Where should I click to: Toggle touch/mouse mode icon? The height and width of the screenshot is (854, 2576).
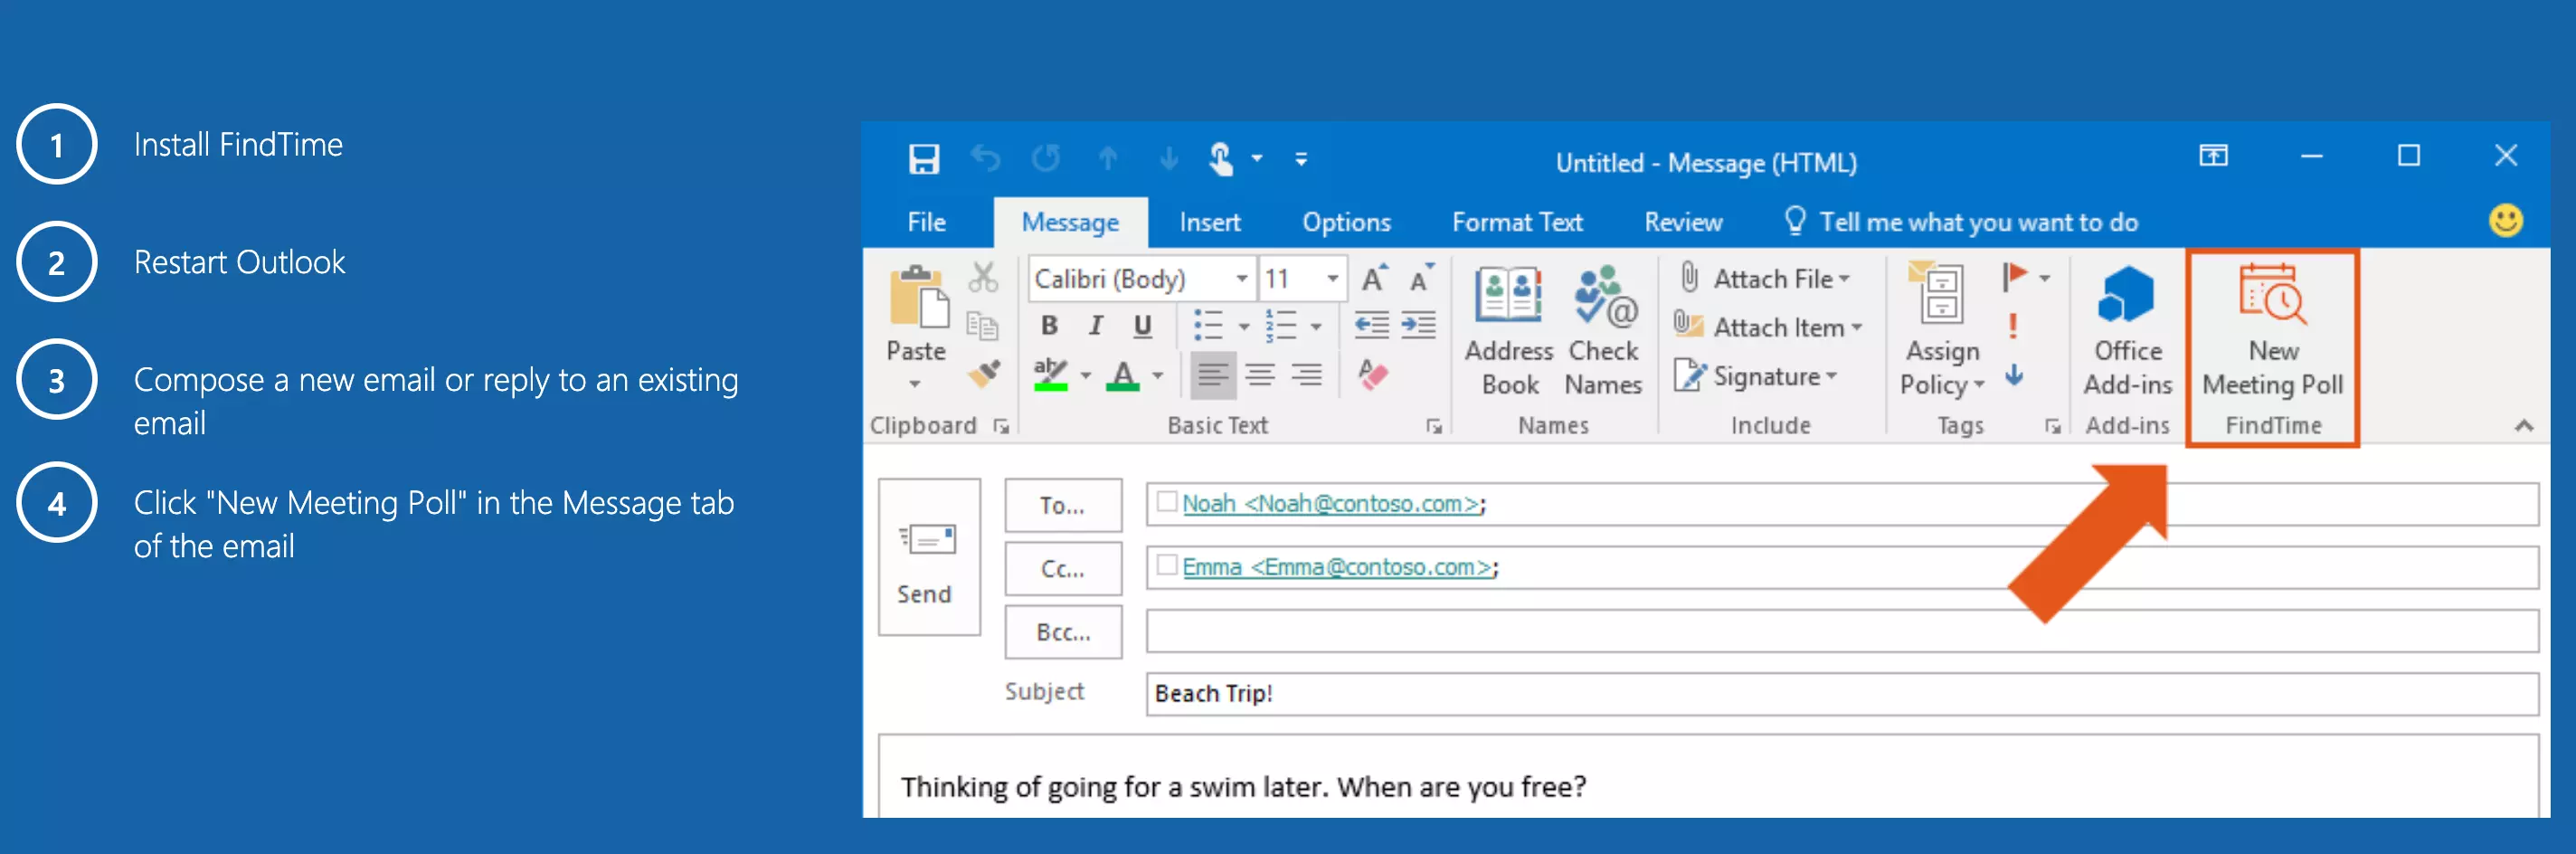click(x=1221, y=159)
